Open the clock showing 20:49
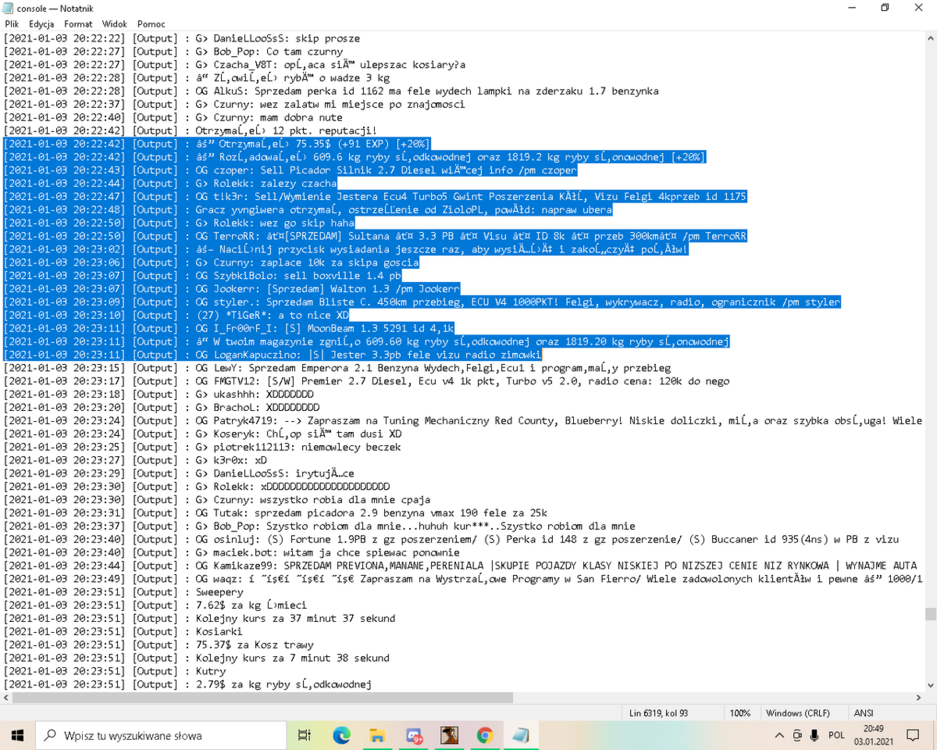 click(x=873, y=735)
